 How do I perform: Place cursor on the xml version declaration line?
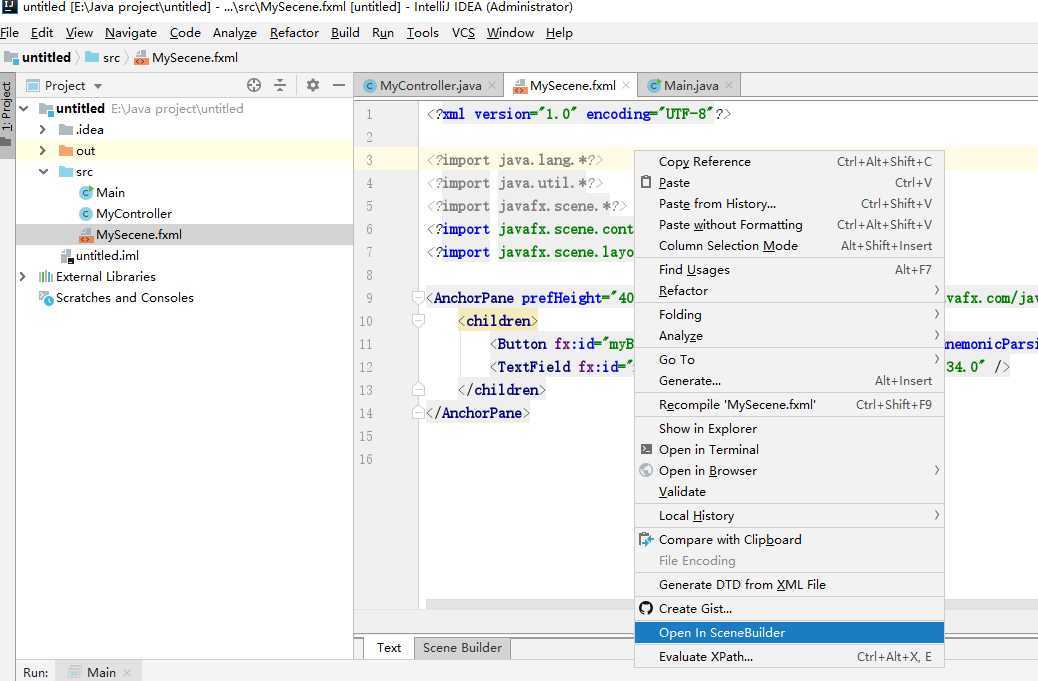tap(579, 114)
